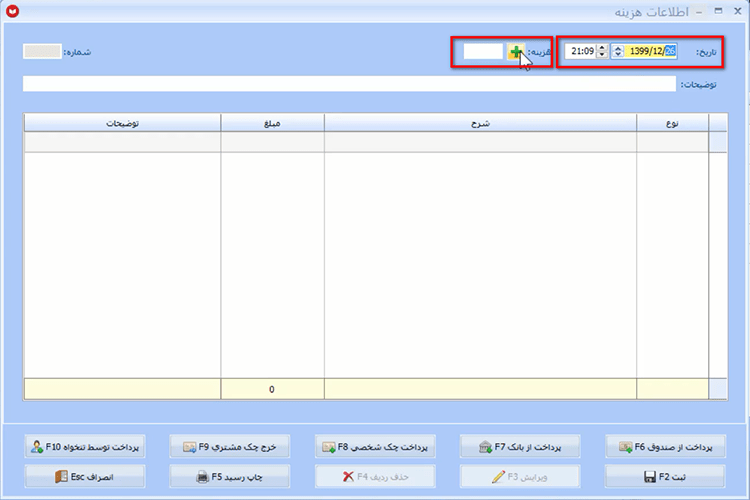Click خرج چک مشتری F9 button
Screen dimensions: 750x500
[230, 446]
